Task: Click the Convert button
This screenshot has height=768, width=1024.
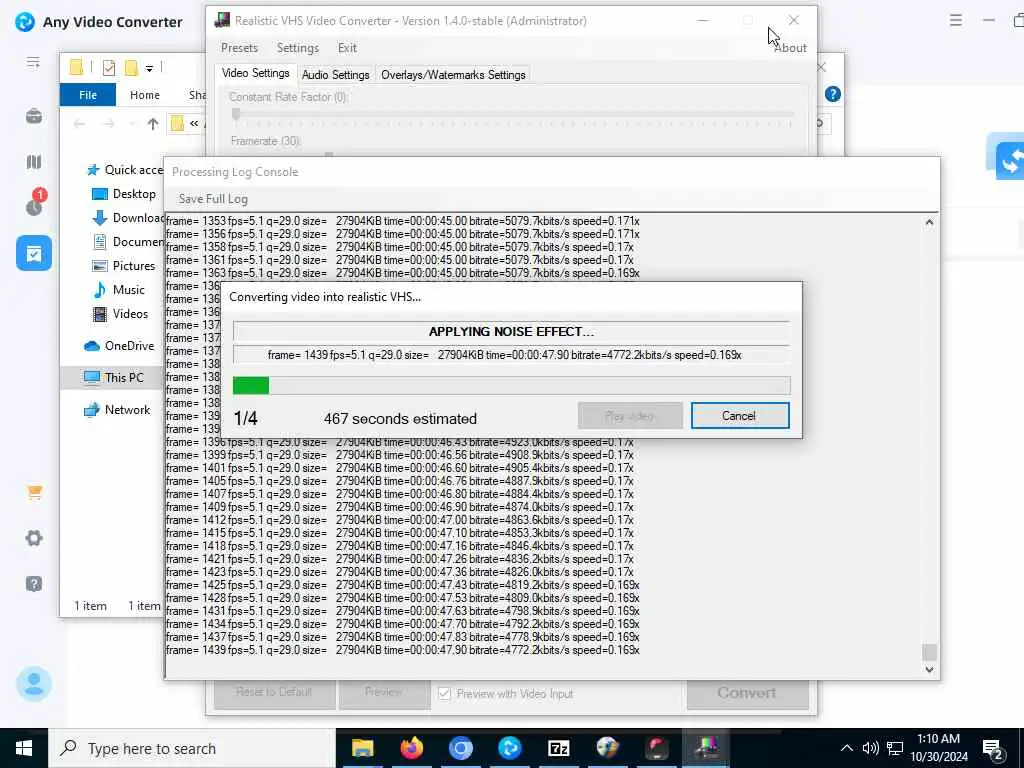Action: pos(747,693)
